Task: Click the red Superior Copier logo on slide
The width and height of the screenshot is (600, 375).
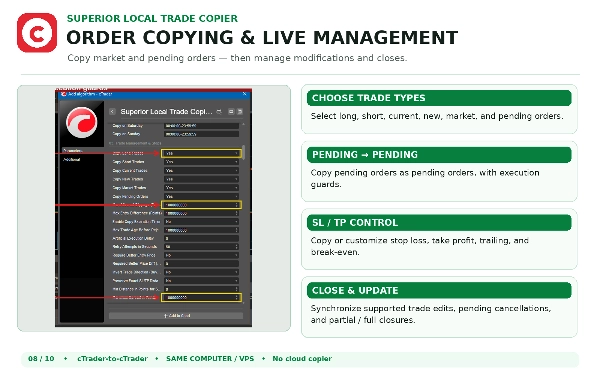Action: [37, 33]
